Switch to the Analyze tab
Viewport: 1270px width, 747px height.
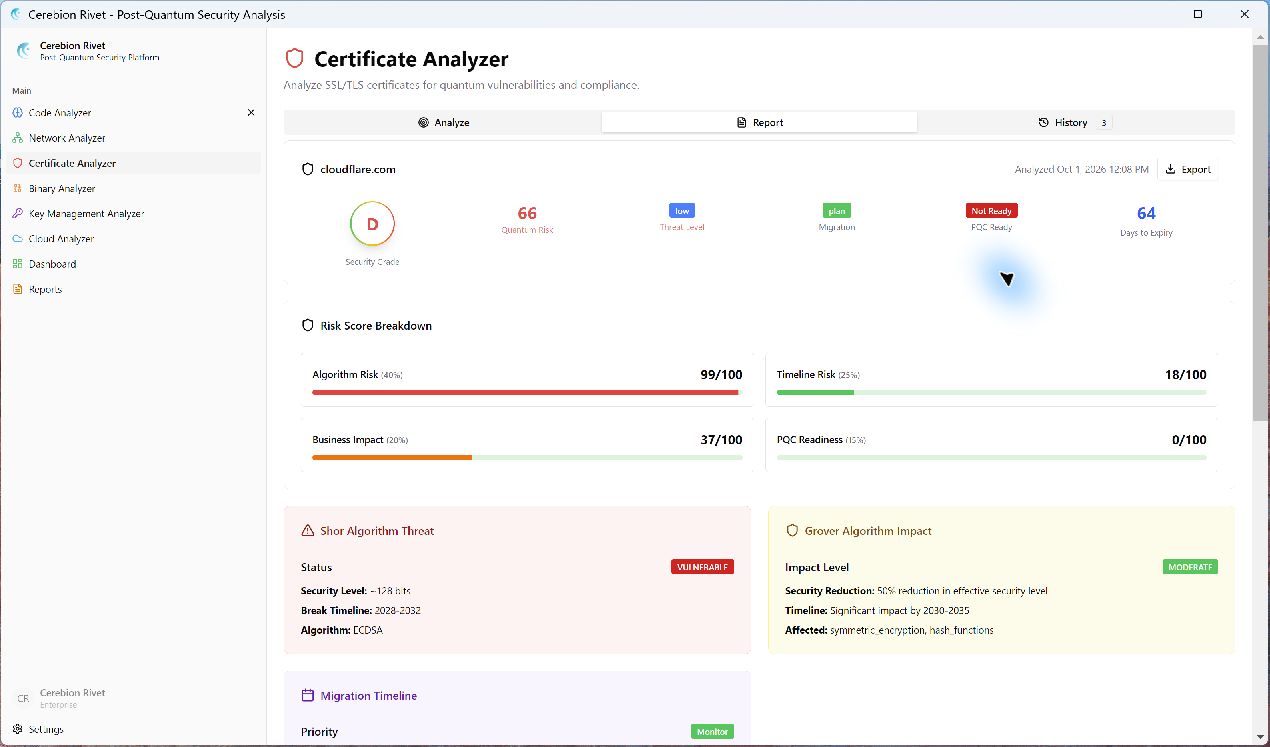(443, 122)
